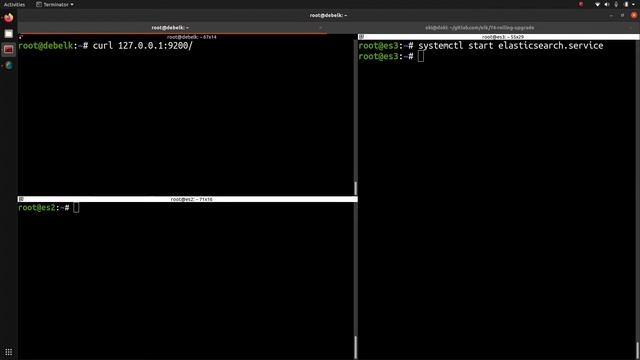The width and height of the screenshot is (640, 360).
Task: Open Firefox from the dock
Action: coord(9,18)
